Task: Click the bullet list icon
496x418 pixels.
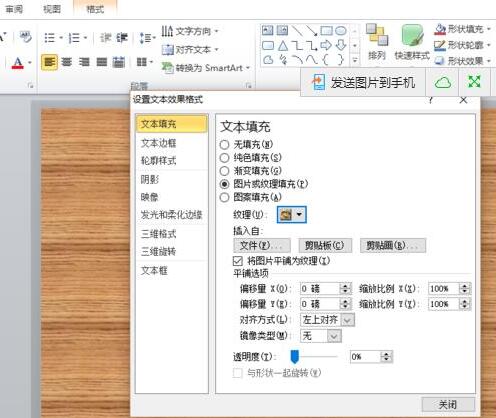Action: [x=50, y=38]
